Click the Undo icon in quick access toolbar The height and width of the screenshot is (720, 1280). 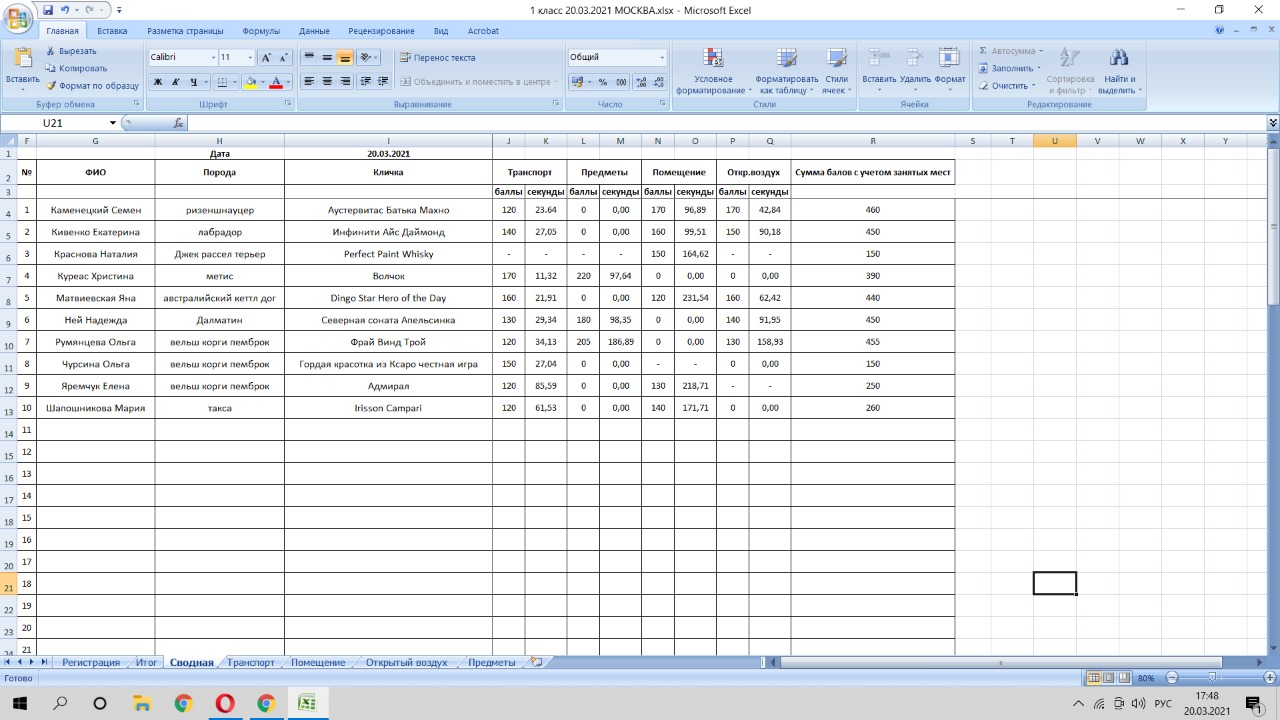click(65, 9)
